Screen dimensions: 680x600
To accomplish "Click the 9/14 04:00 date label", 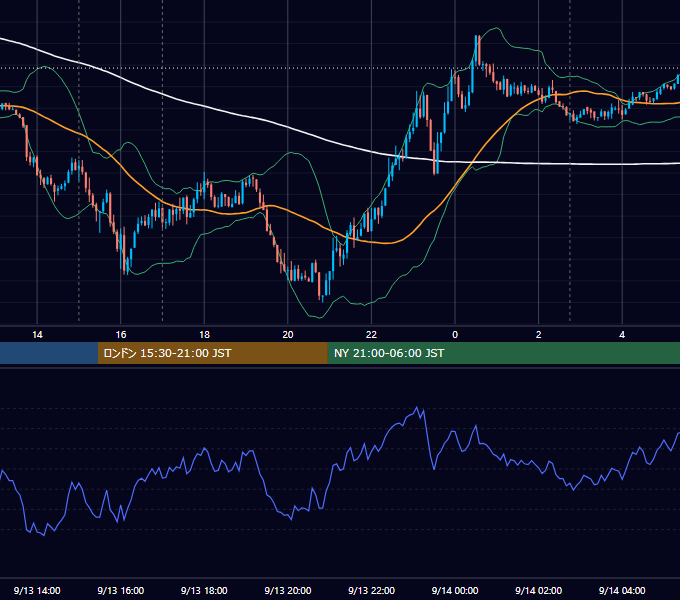I will tap(622, 590).
